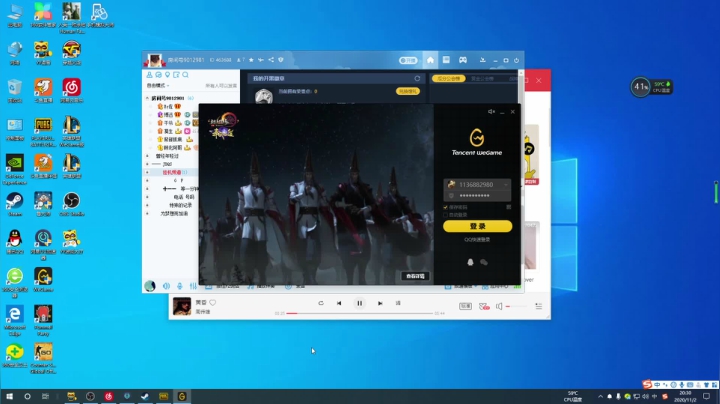The width and height of the screenshot is (720, 404).
Task: Click the yellow login button in WeGame
Action: point(477,226)
